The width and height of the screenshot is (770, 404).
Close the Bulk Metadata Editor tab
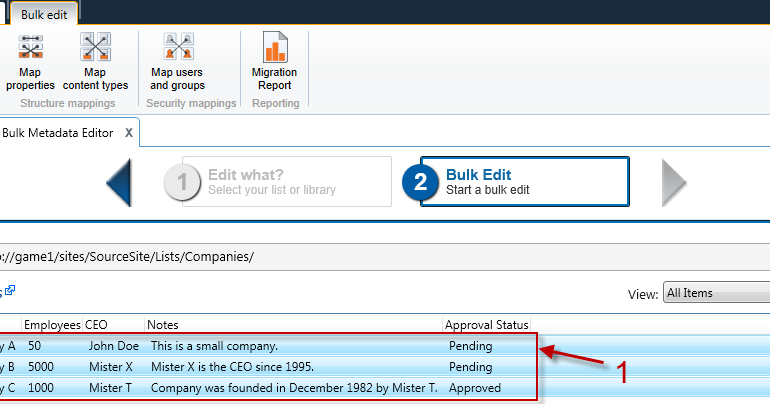[129, 132]
